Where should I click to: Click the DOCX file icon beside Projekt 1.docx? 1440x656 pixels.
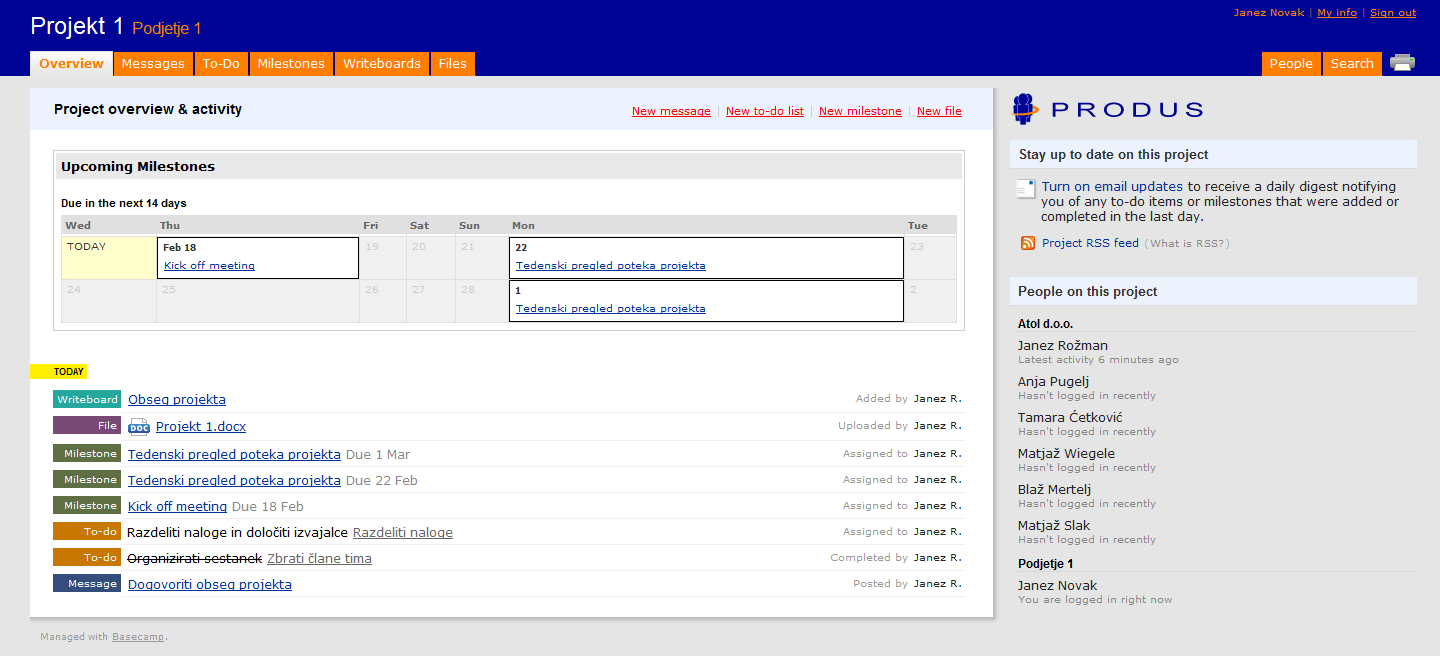tap(139, 427)
